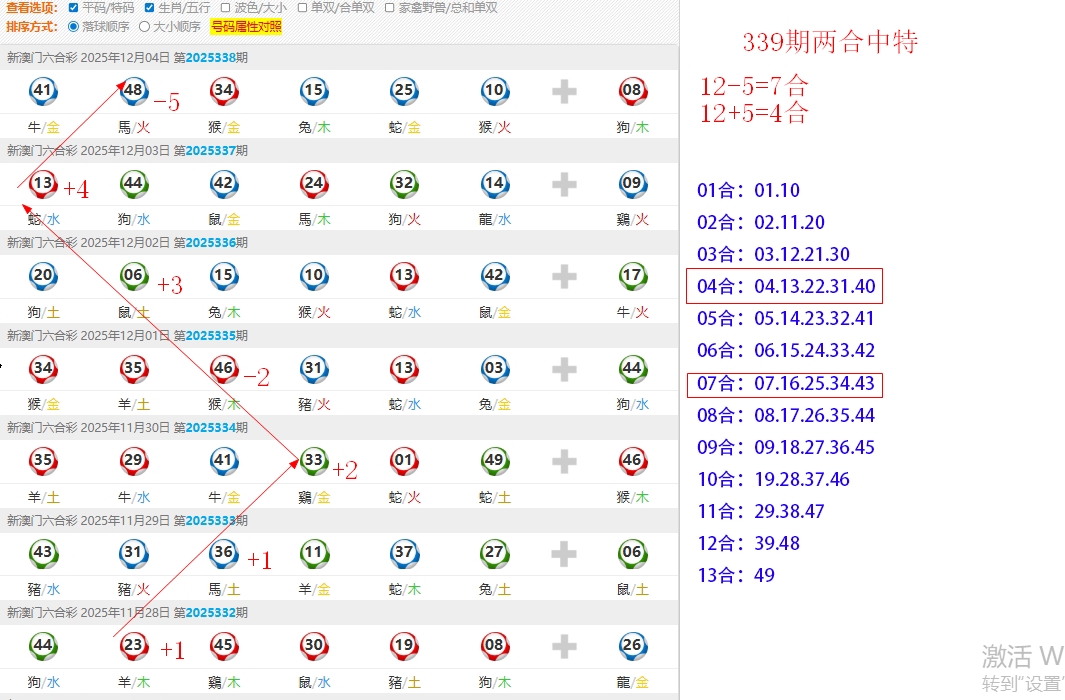Enable the 波色/大小 checkbox
This screenshot has width=1065, height=700.
225,8
